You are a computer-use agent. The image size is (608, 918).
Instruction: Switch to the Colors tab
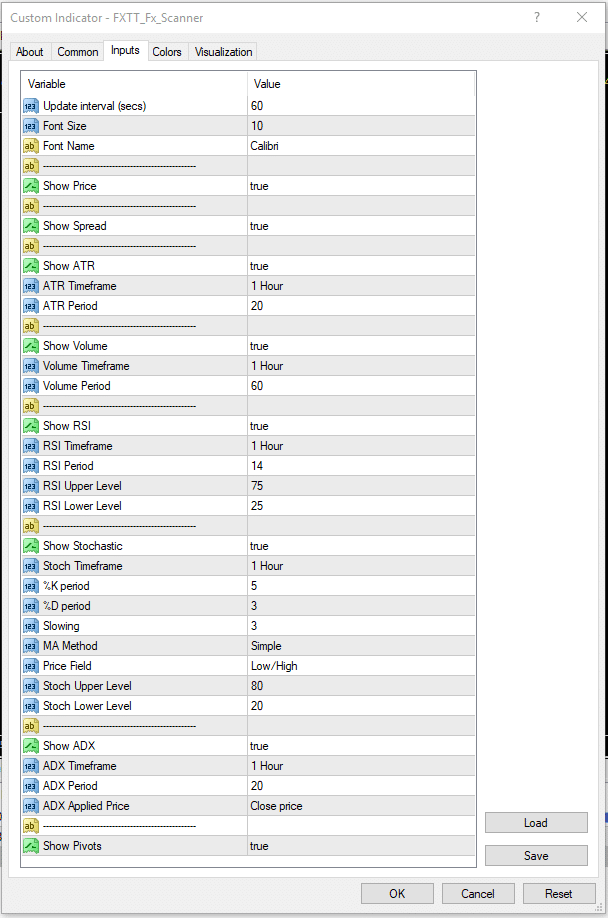tap(167, 52)
